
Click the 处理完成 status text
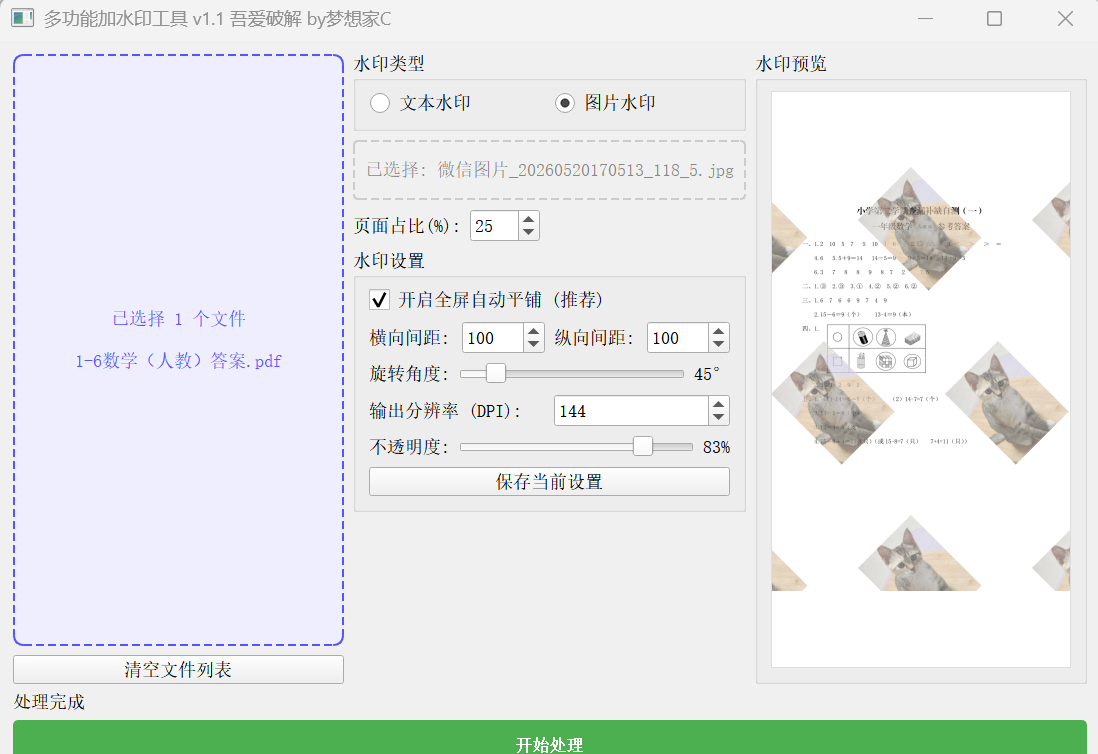[49, 701]
